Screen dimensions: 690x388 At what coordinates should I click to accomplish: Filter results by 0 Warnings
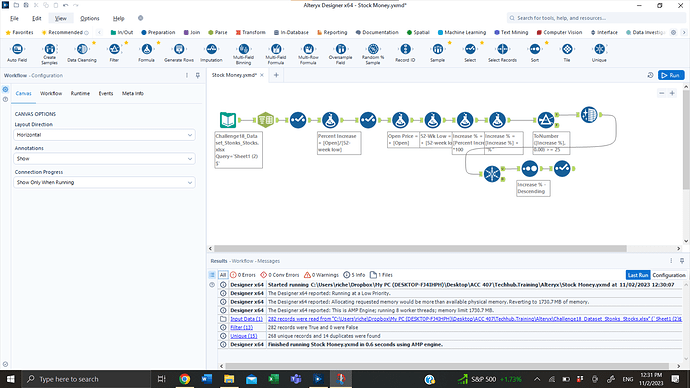pyautogui.click(x=322, y=275)
